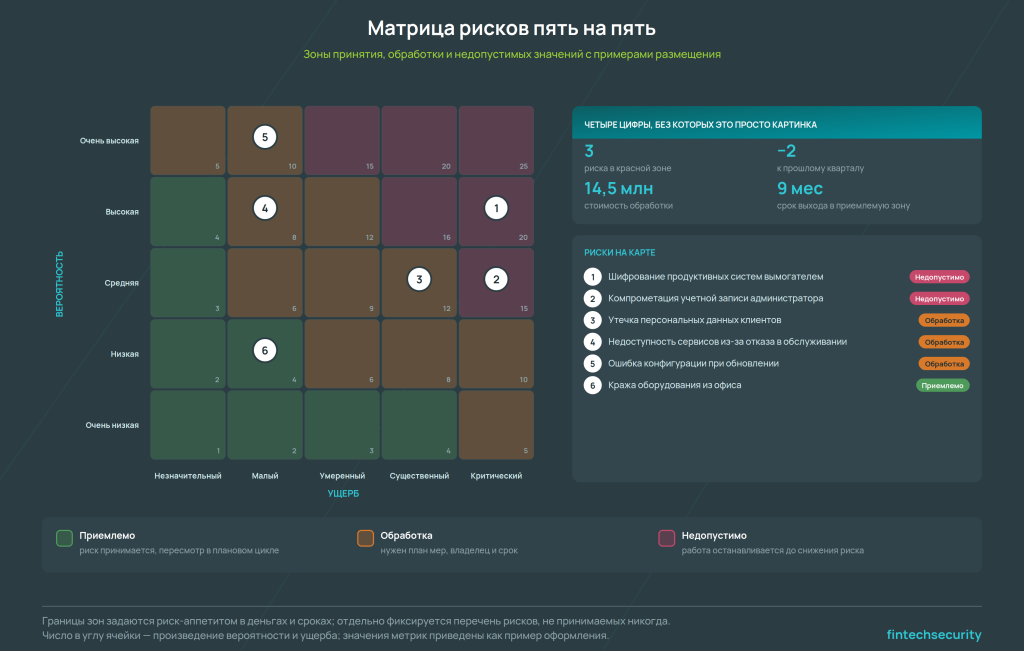1024x651 pixels.
Task: Click the matrix cell with score 9
Action: 342,283
